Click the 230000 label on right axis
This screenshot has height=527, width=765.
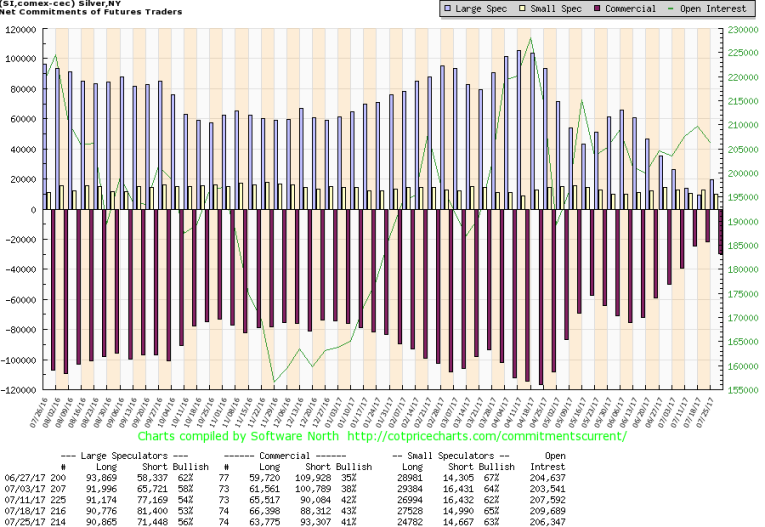click(741, 30)
